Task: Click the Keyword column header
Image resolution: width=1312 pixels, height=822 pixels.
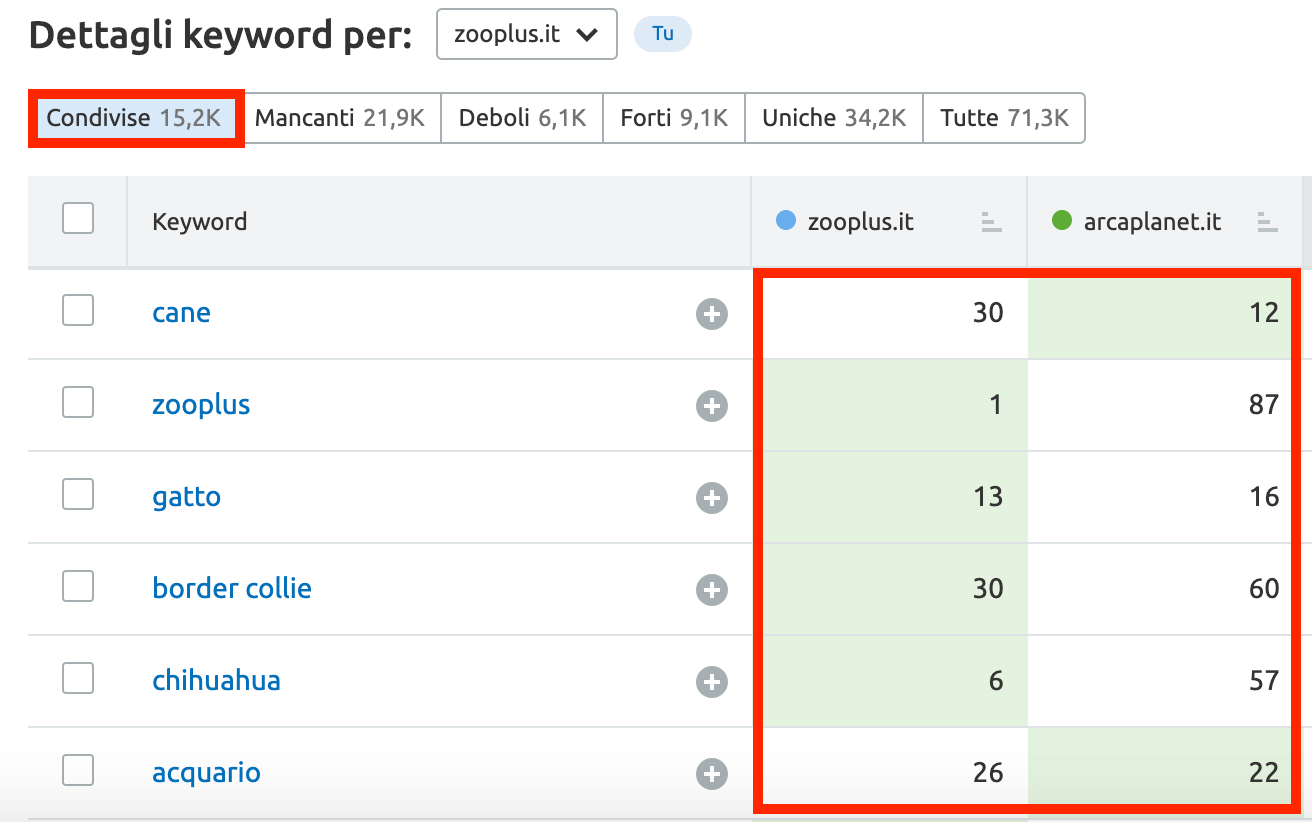Action: 199,222
